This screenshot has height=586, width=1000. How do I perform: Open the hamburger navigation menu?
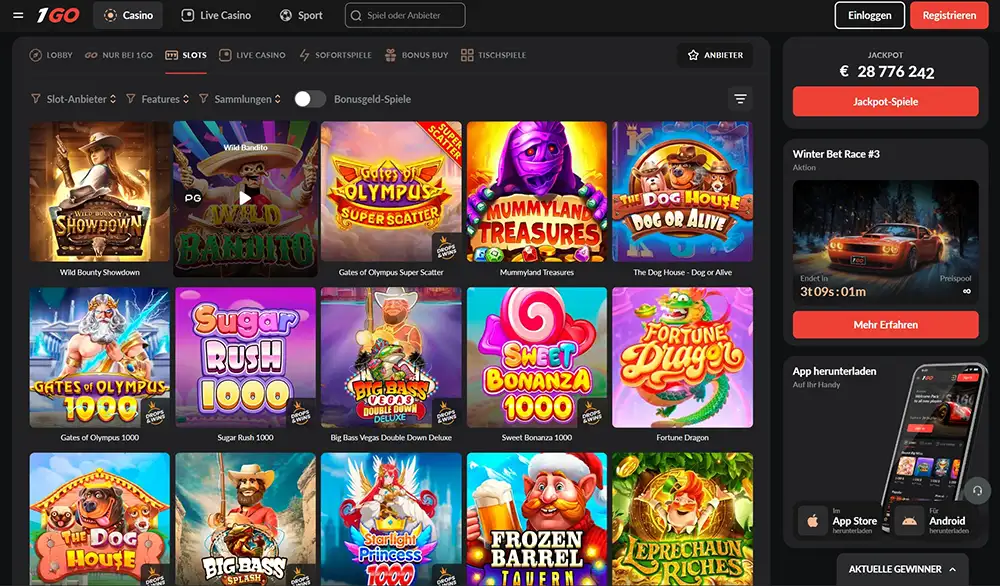[x=17, y=15]
